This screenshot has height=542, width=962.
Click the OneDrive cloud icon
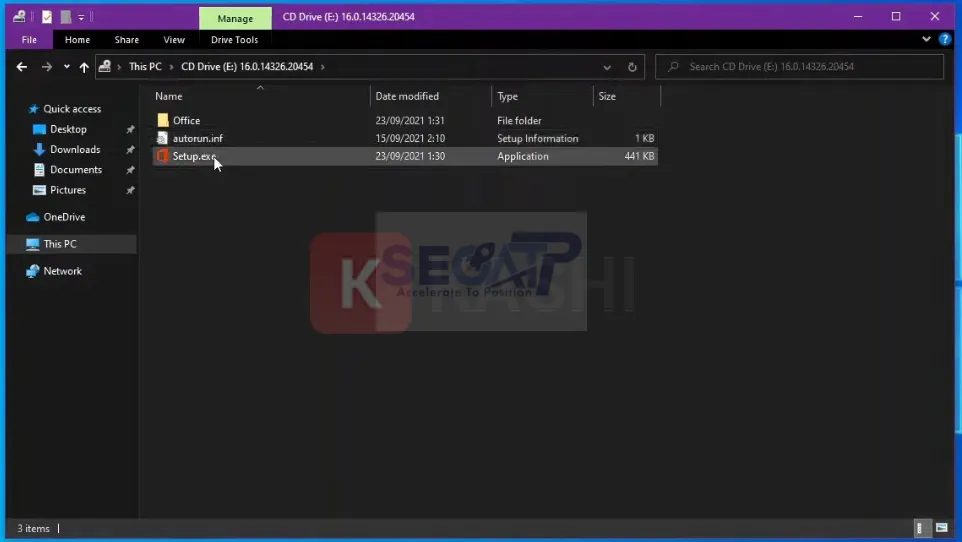click(x=33, y=217)
